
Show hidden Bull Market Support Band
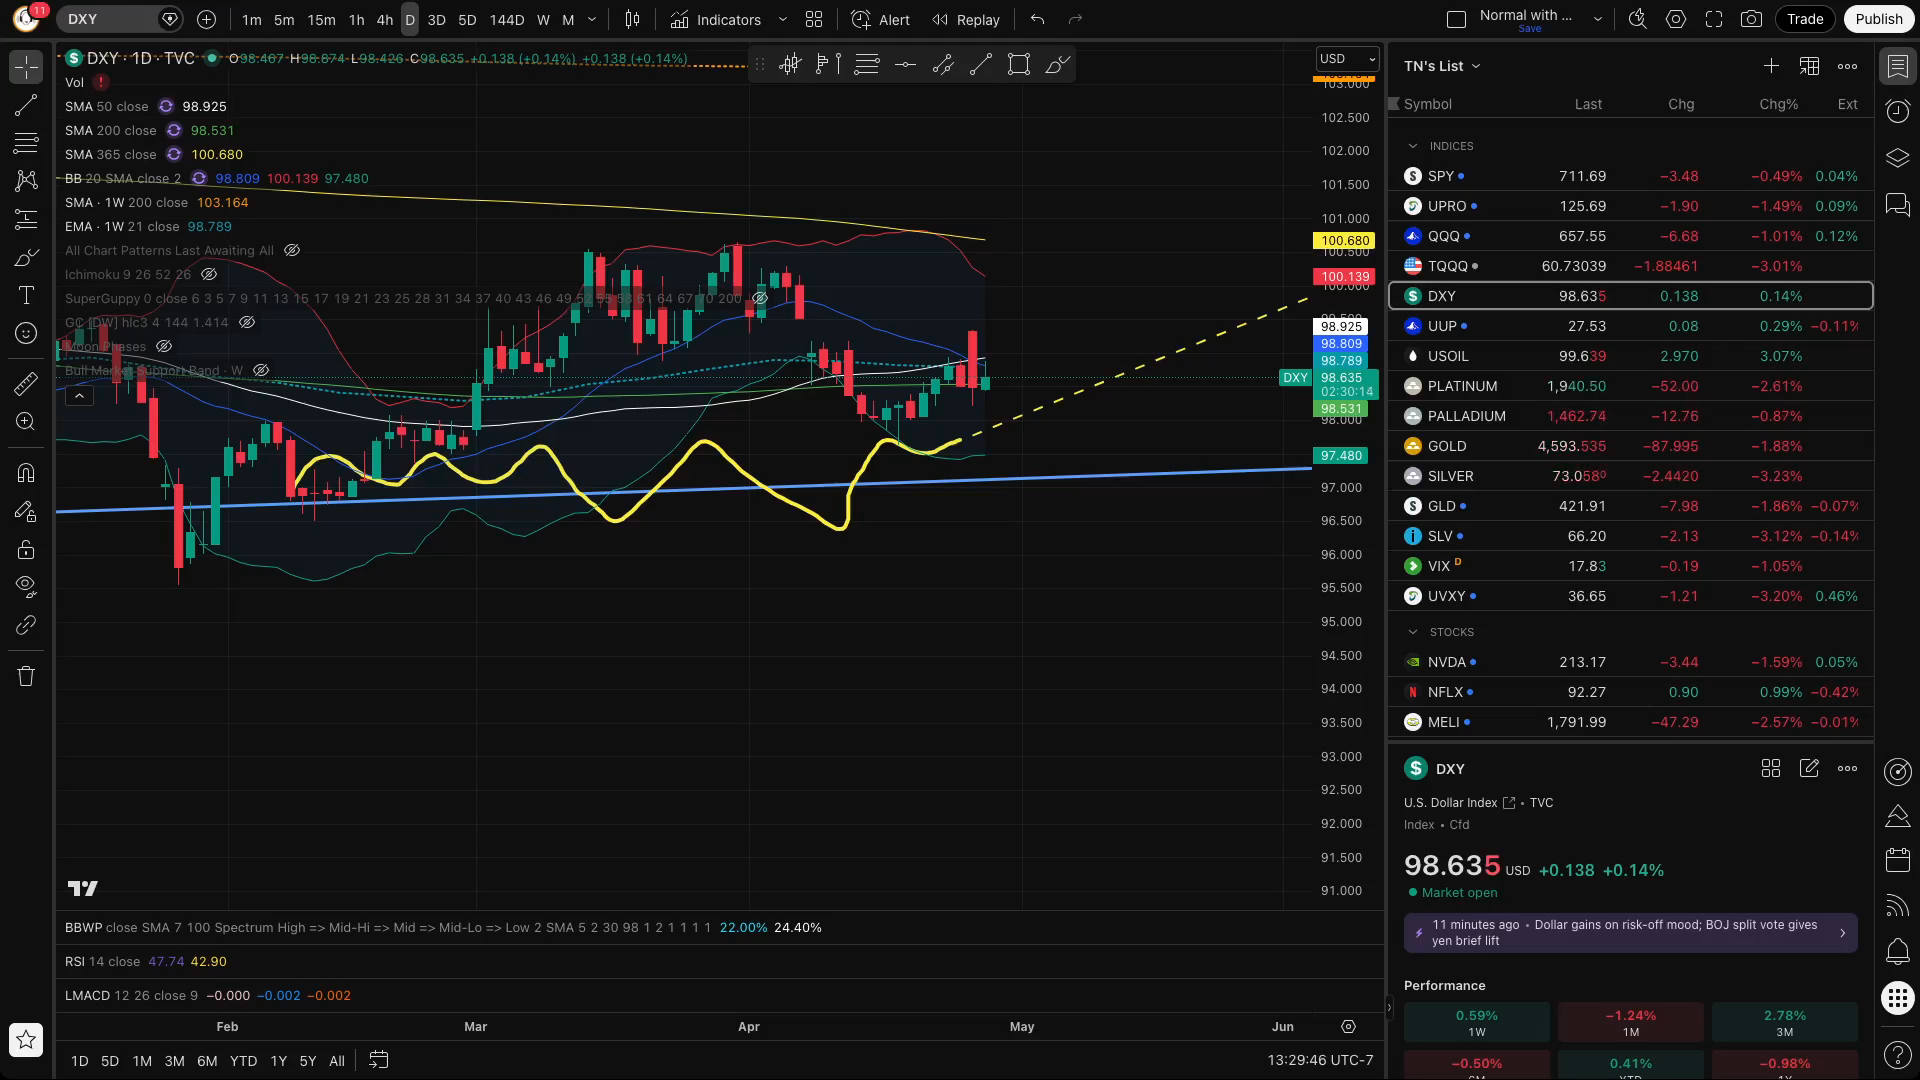[261, 370]
